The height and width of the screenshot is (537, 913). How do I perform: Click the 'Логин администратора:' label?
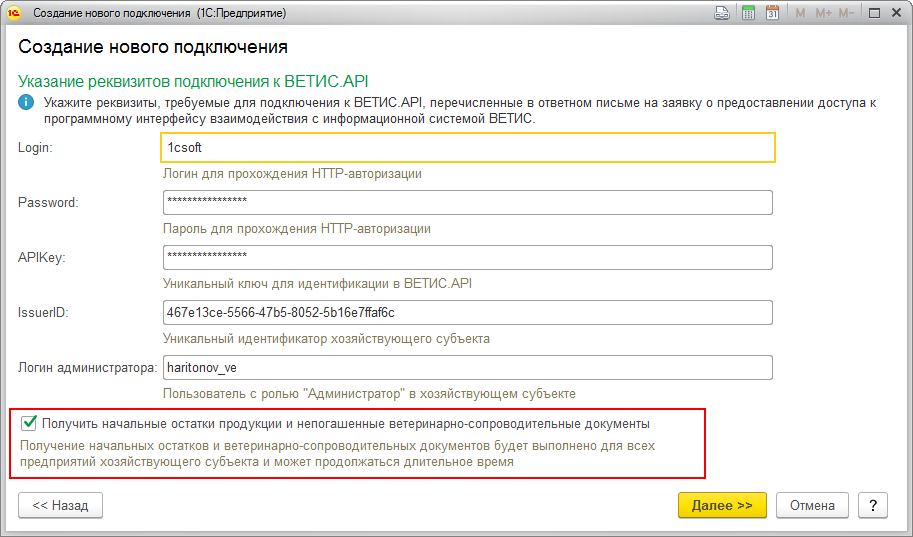[x=88, y=368]
